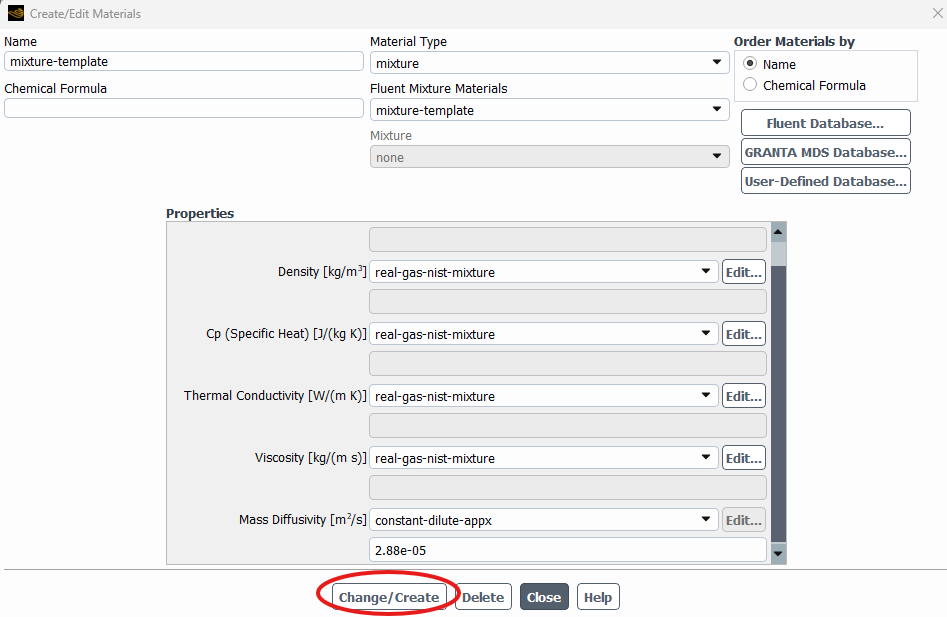This screenshot has width=947, height=617.
Task: Expand the Mass Diffusivity method dropdown
Action: (x=544, y=520)
